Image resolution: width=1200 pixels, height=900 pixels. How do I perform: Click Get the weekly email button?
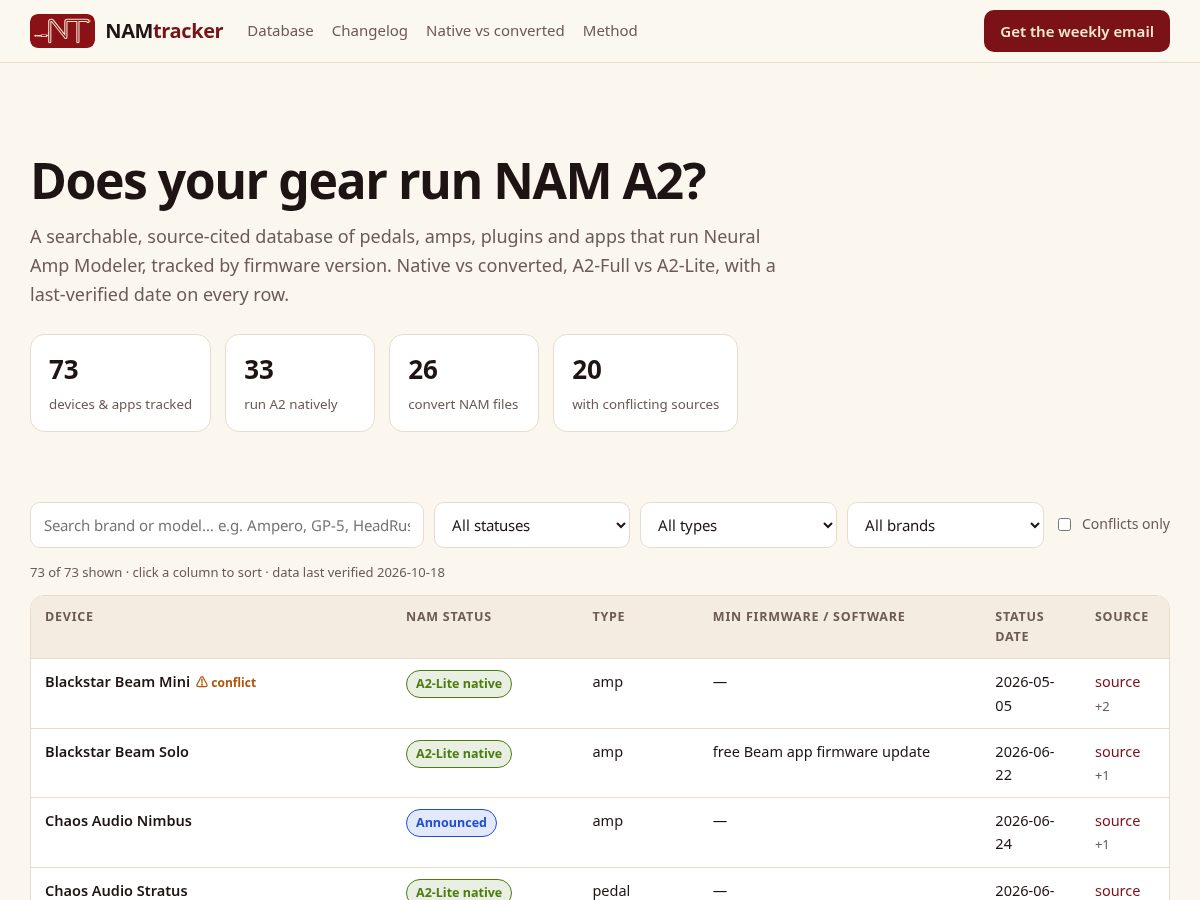(x=1077, y=31)
